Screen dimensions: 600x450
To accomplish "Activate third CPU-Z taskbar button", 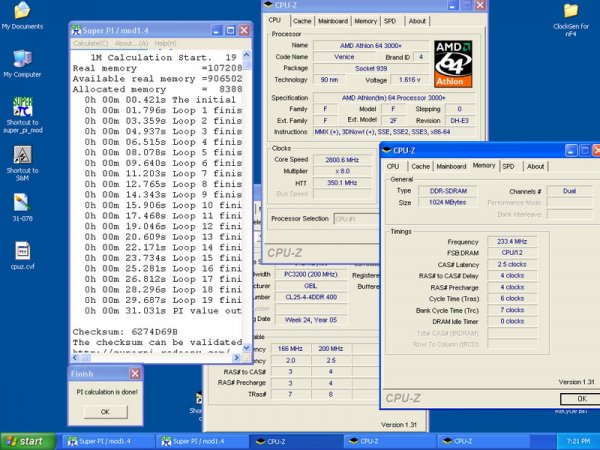I will pos(482,441).
